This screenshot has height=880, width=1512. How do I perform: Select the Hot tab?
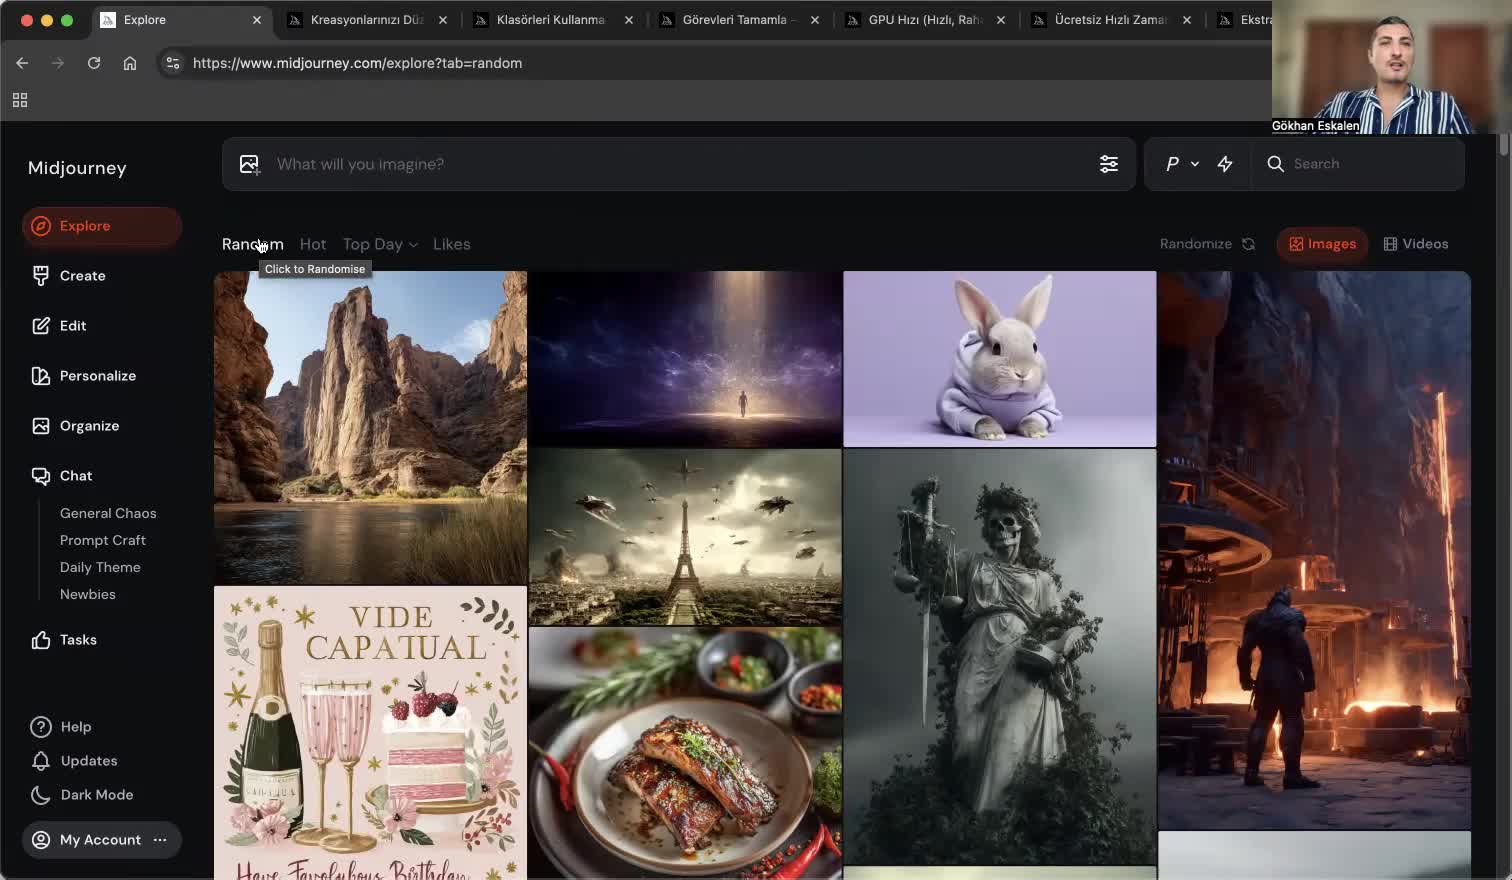(x=313, y=244)
